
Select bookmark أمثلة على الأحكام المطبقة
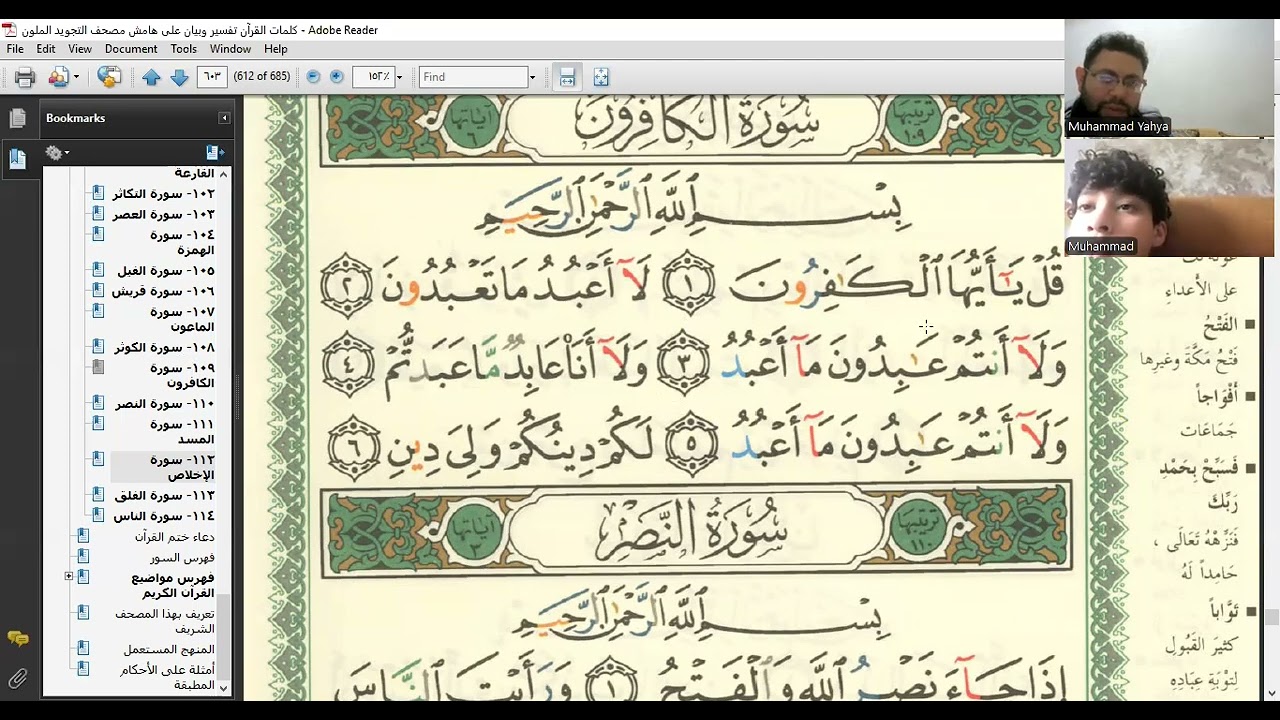click(x=167, y=677)
